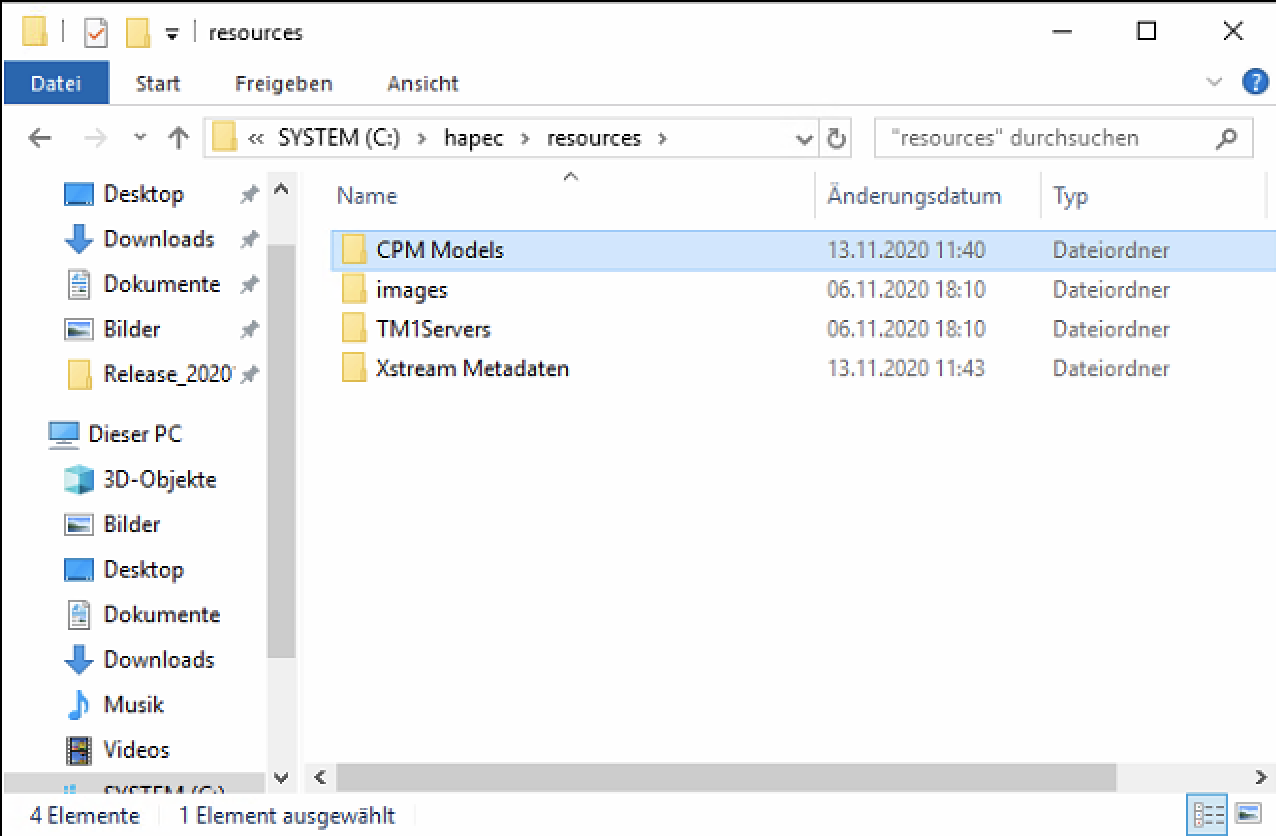Open address bar history dropdown
Screen dimensions: 1276x836
tap(803, 139)
